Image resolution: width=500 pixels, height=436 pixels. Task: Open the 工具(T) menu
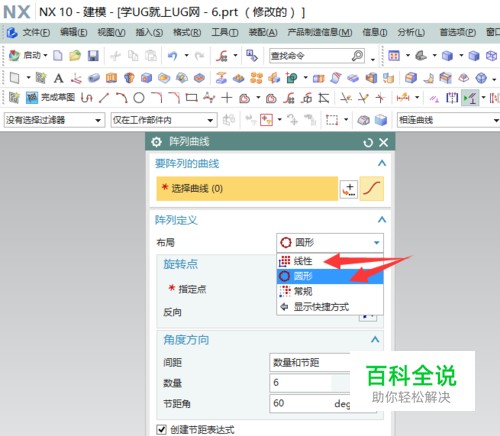click(225, 32)
